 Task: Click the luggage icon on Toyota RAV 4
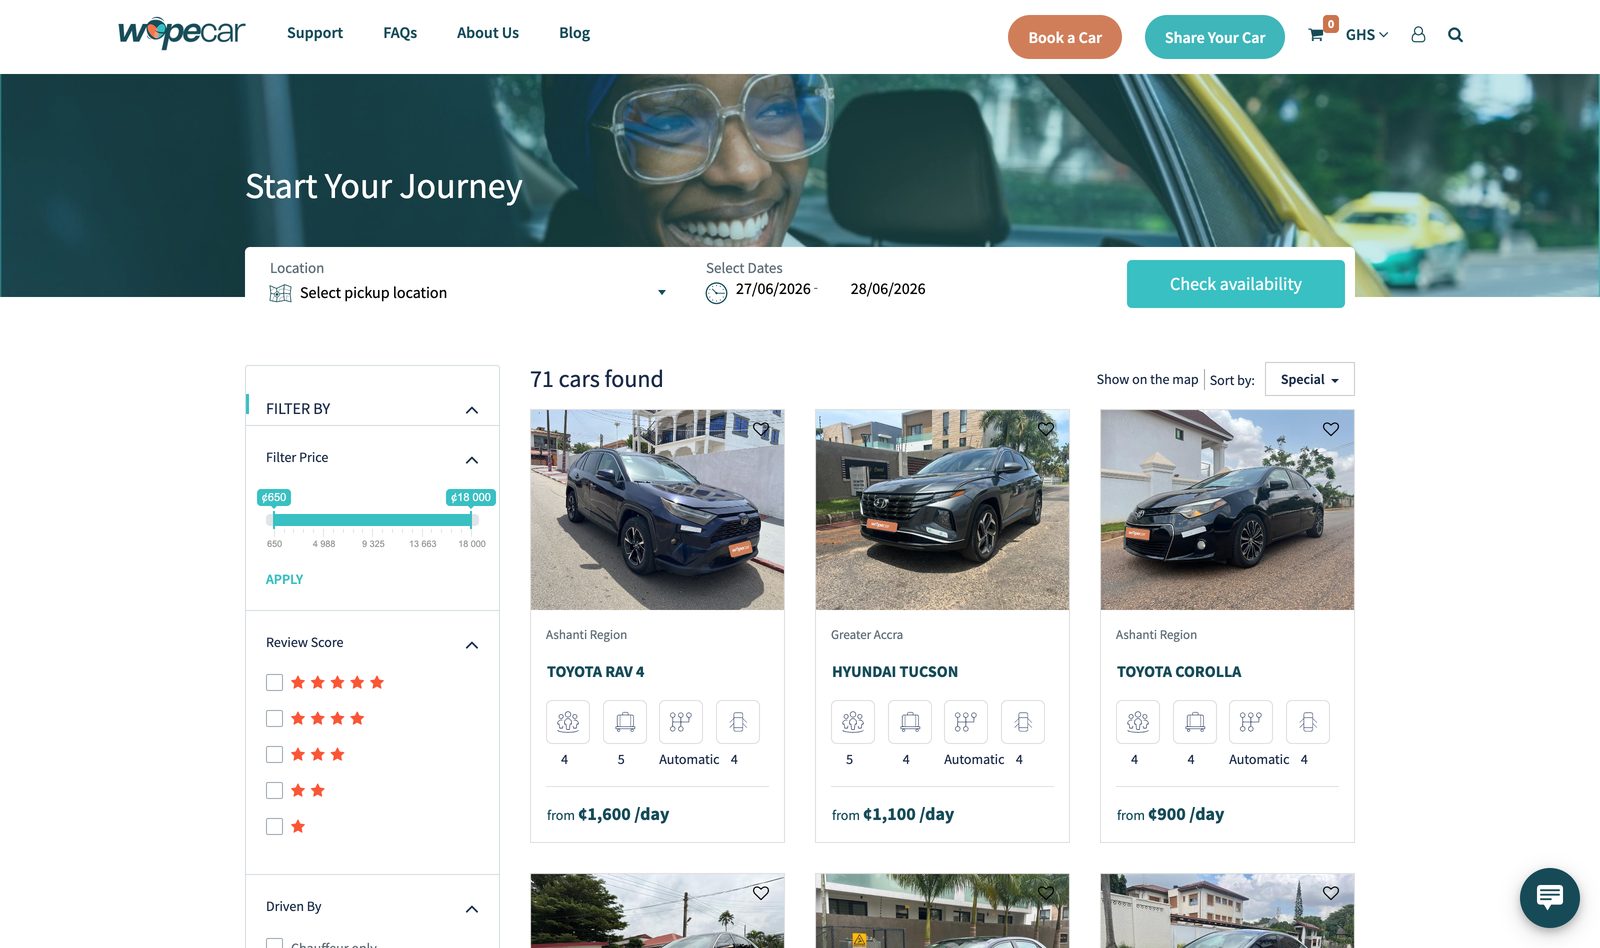click(x=625, y=722)
